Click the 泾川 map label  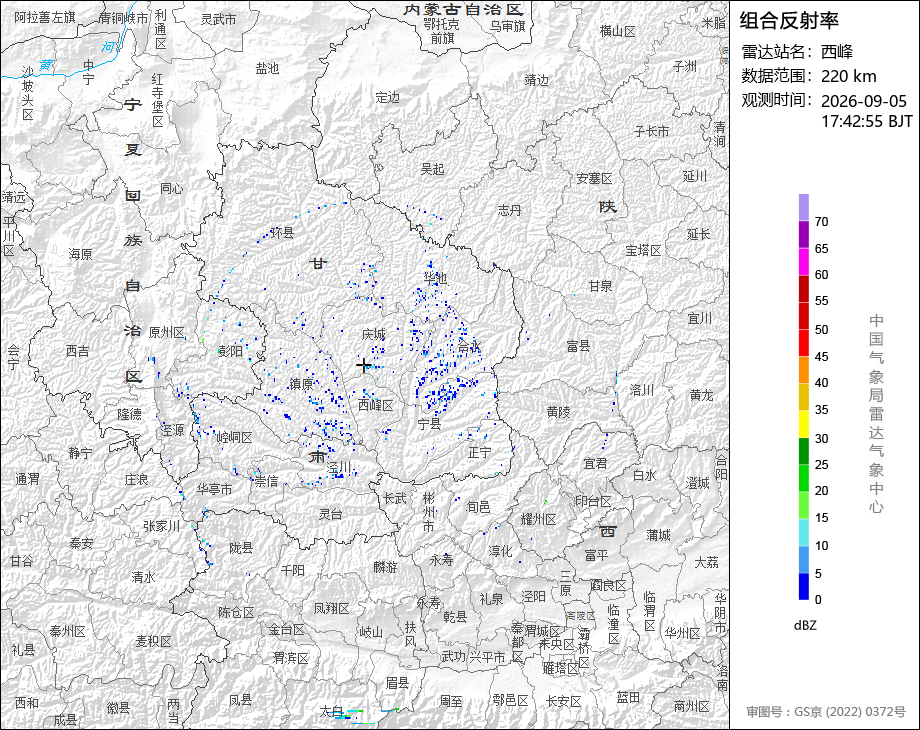(x=339, y=467)
